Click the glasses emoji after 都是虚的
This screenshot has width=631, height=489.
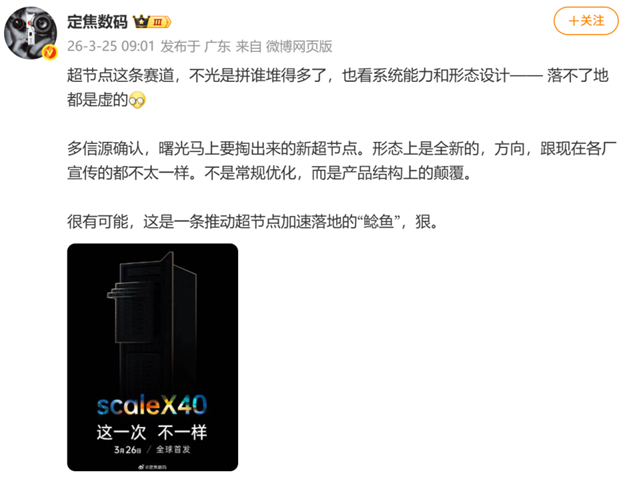click(x=137, y=100)
